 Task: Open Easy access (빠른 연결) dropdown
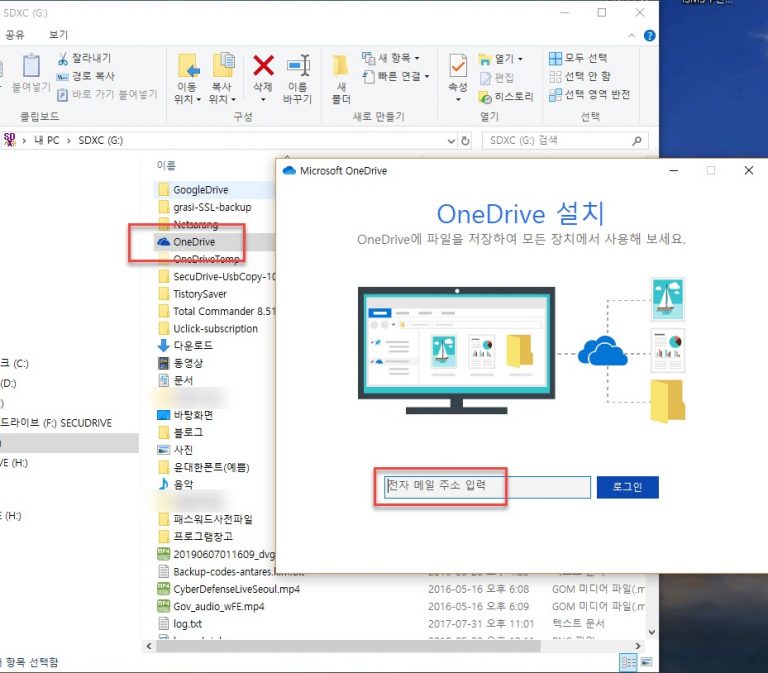(x=396, y=76)
